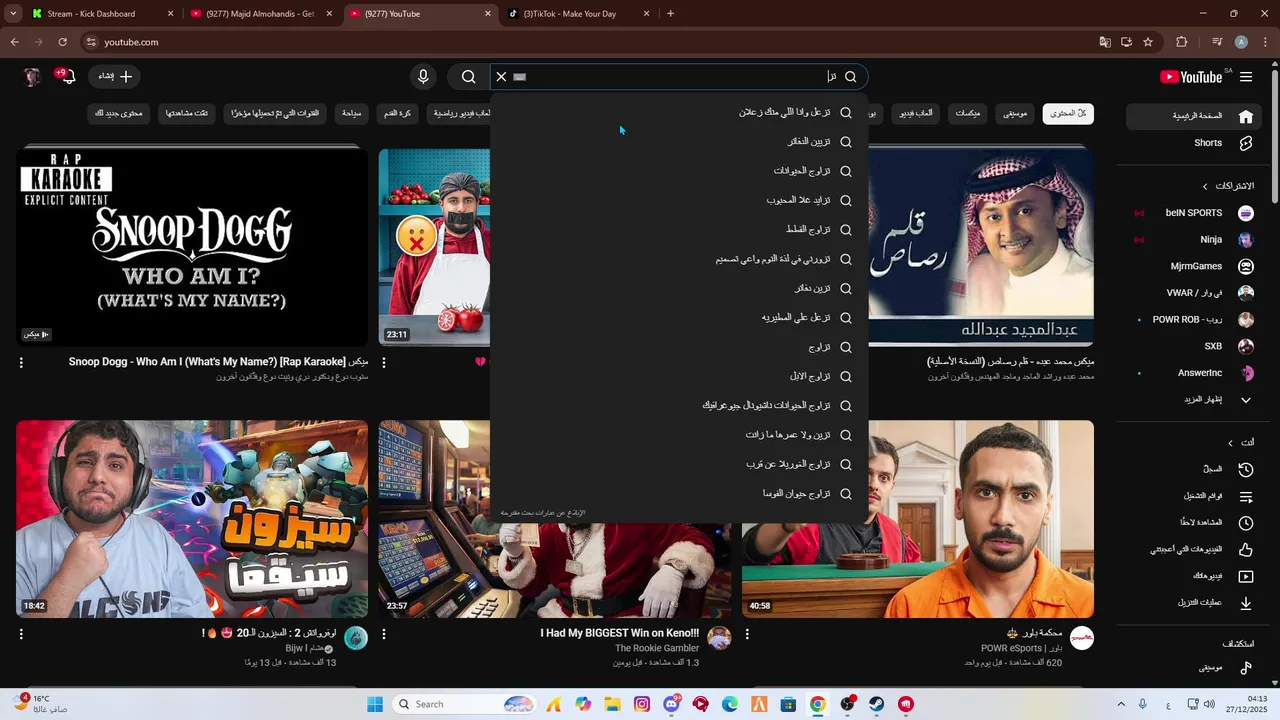Image resolution: width=1280 pixels, height=720 pixels.
Task: Select the موسيقى filter chip
Action: pos(1015,113)
